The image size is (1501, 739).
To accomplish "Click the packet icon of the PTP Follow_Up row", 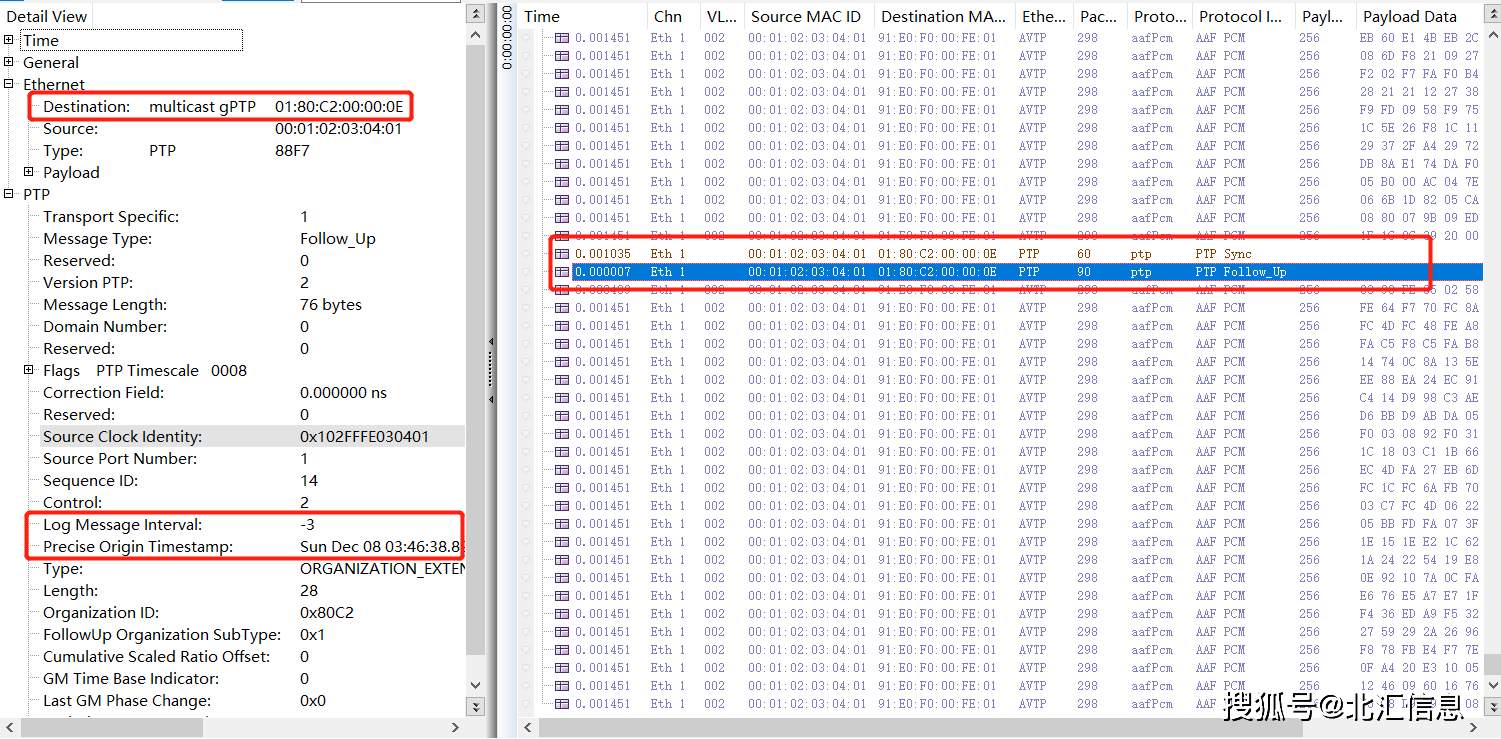I will (562, 272).
